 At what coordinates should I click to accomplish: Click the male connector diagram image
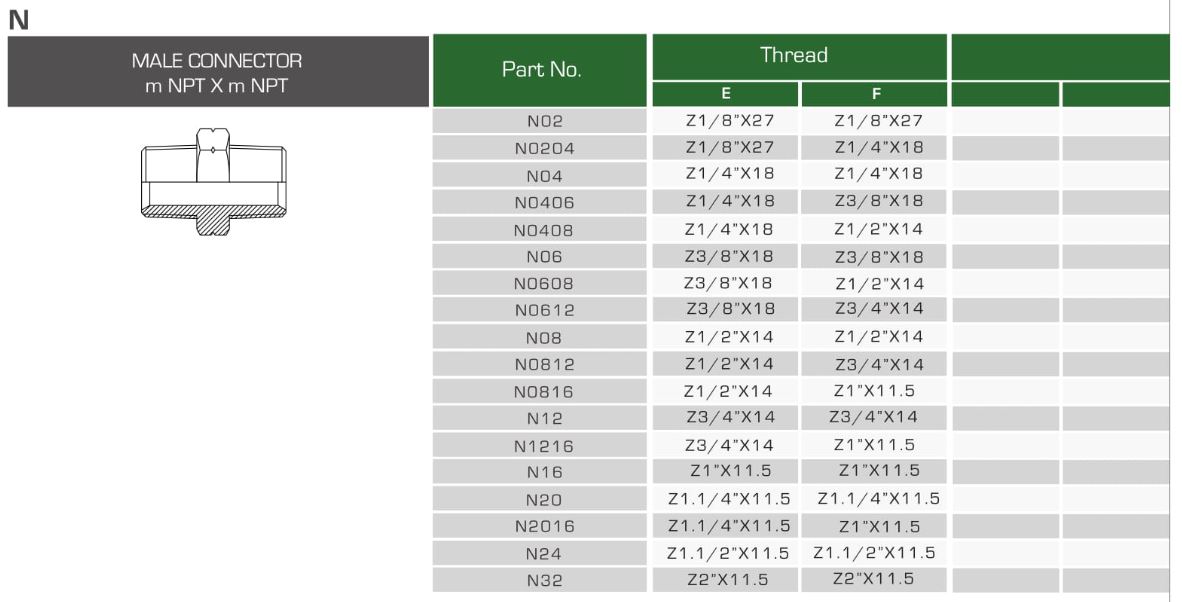[x=215, y=181]
